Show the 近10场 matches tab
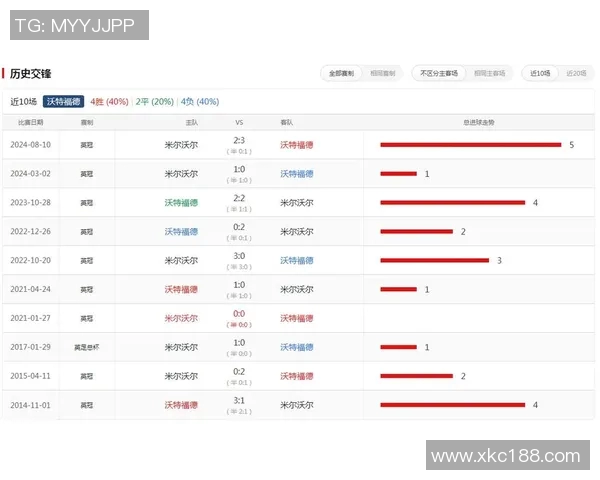600x480 pixels. tap(541, 73)
